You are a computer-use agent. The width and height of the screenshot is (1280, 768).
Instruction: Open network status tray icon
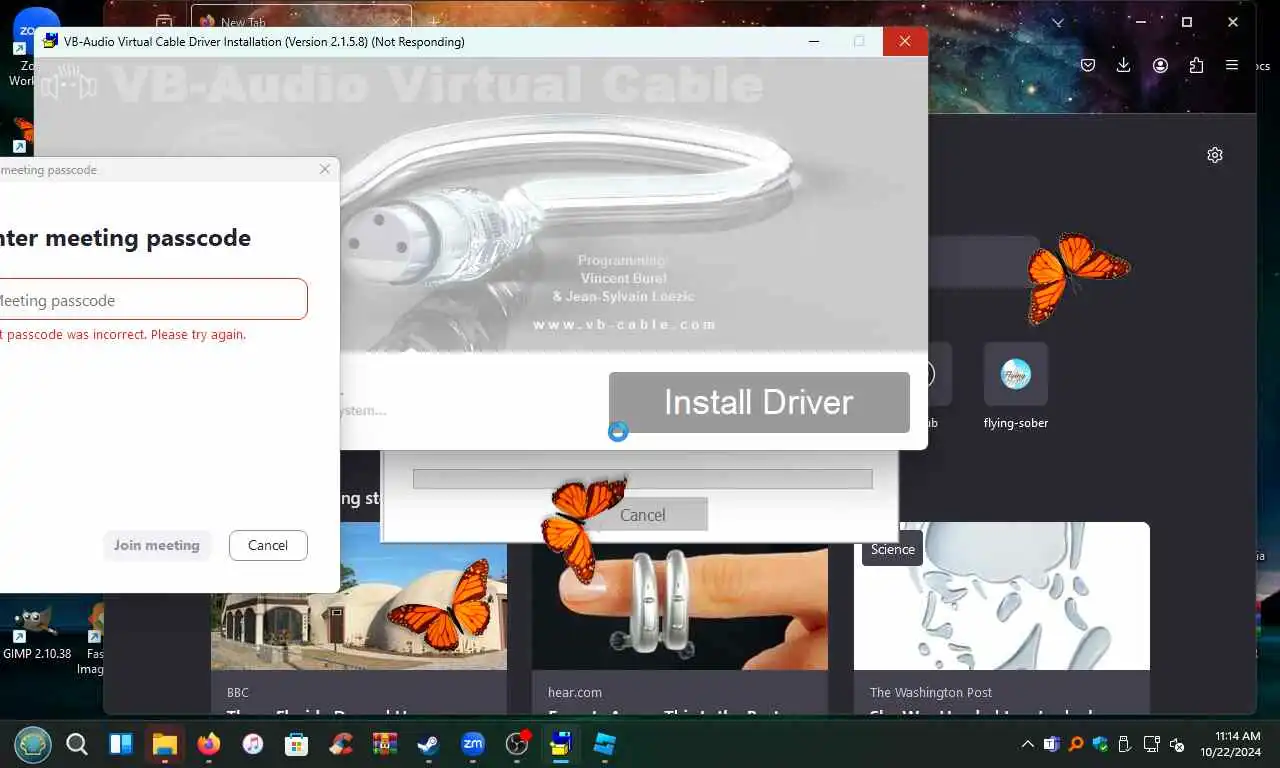pos(1152,744)
